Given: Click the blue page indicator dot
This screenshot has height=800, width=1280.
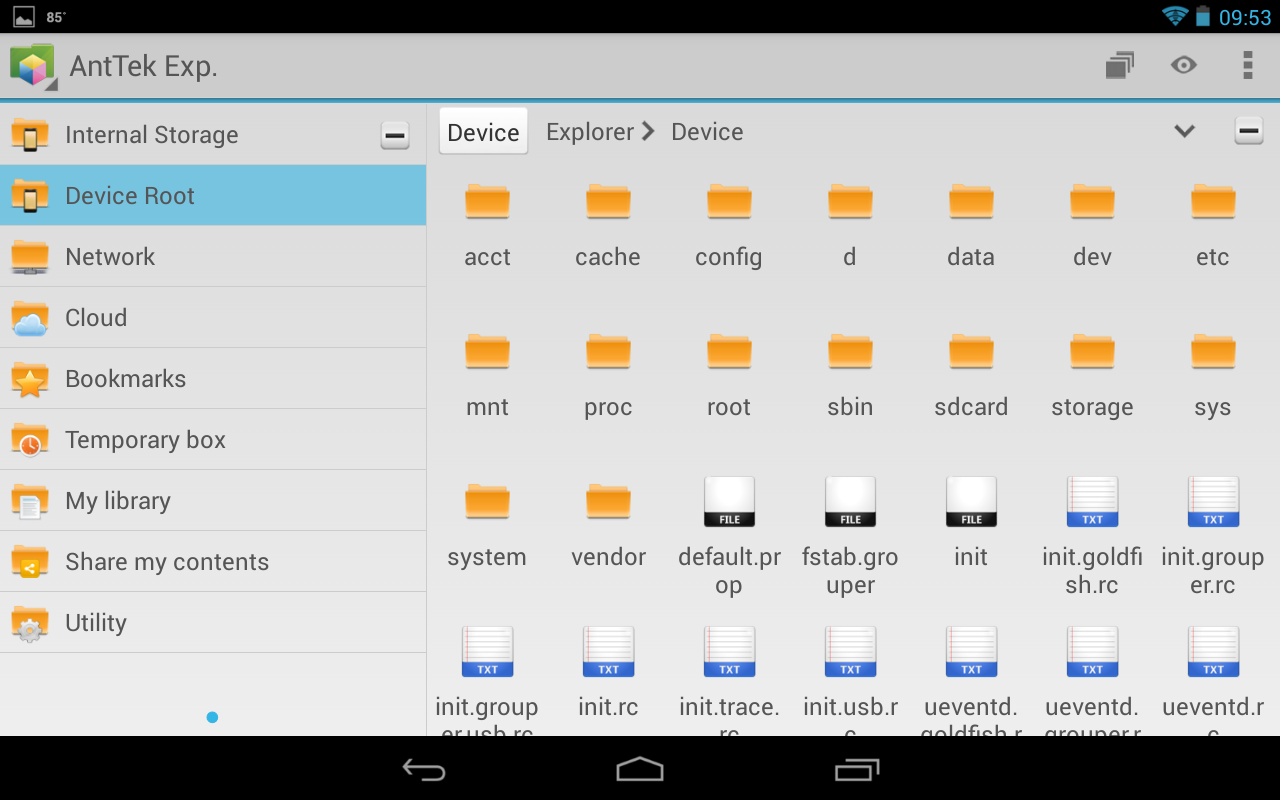Looking at the screenshot, I should tap(213, 717).
